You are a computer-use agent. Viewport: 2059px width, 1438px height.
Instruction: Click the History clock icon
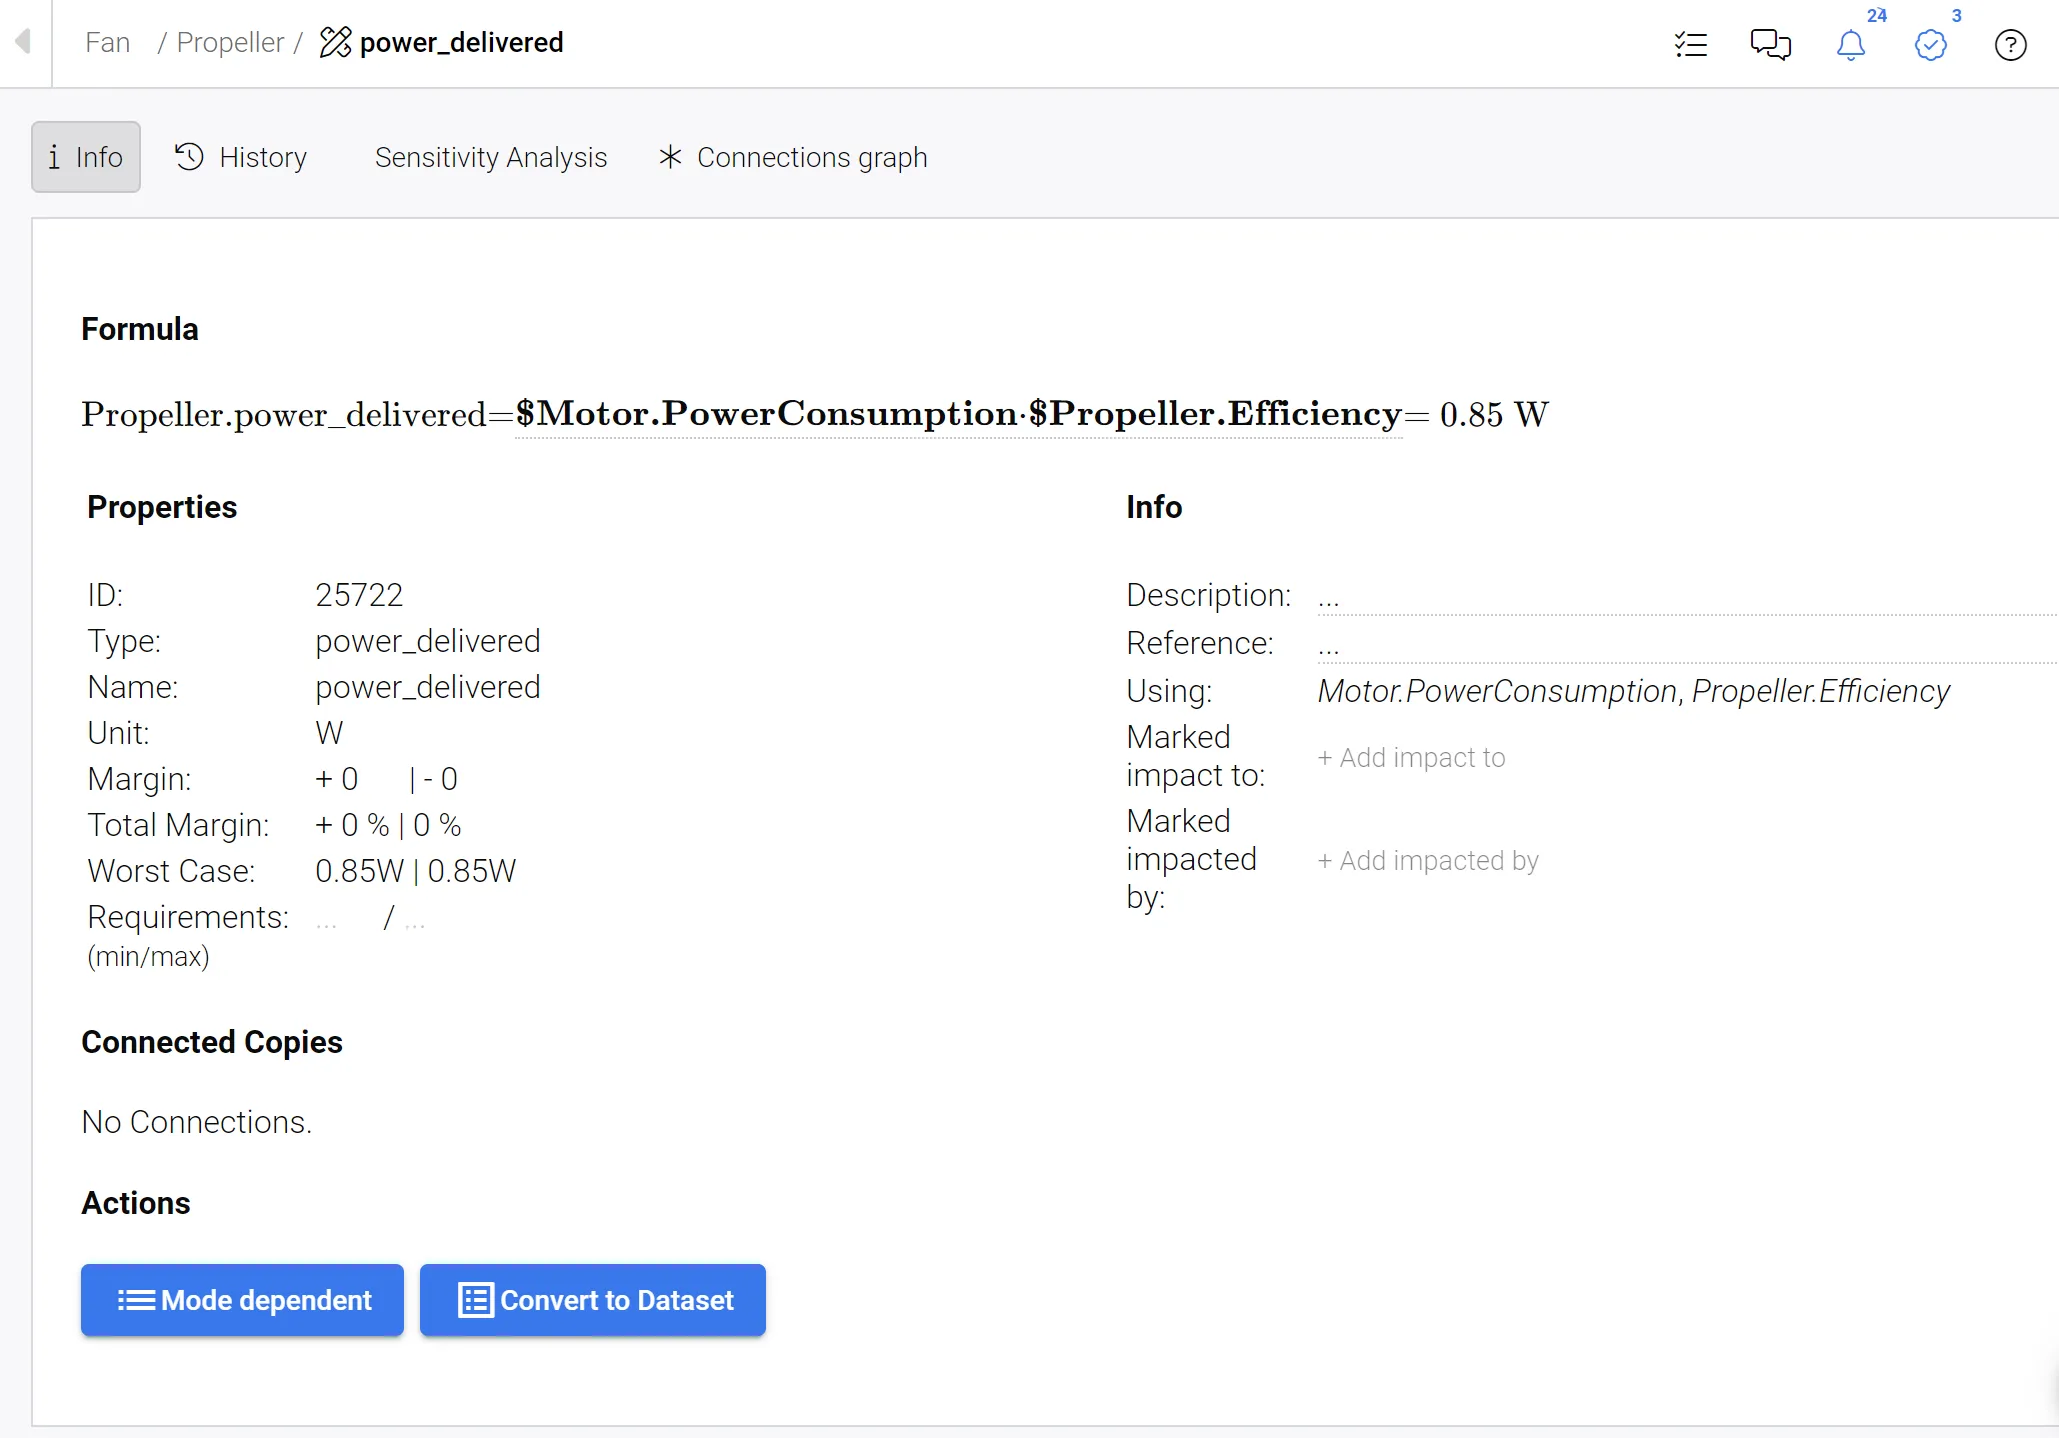[189, 157]
